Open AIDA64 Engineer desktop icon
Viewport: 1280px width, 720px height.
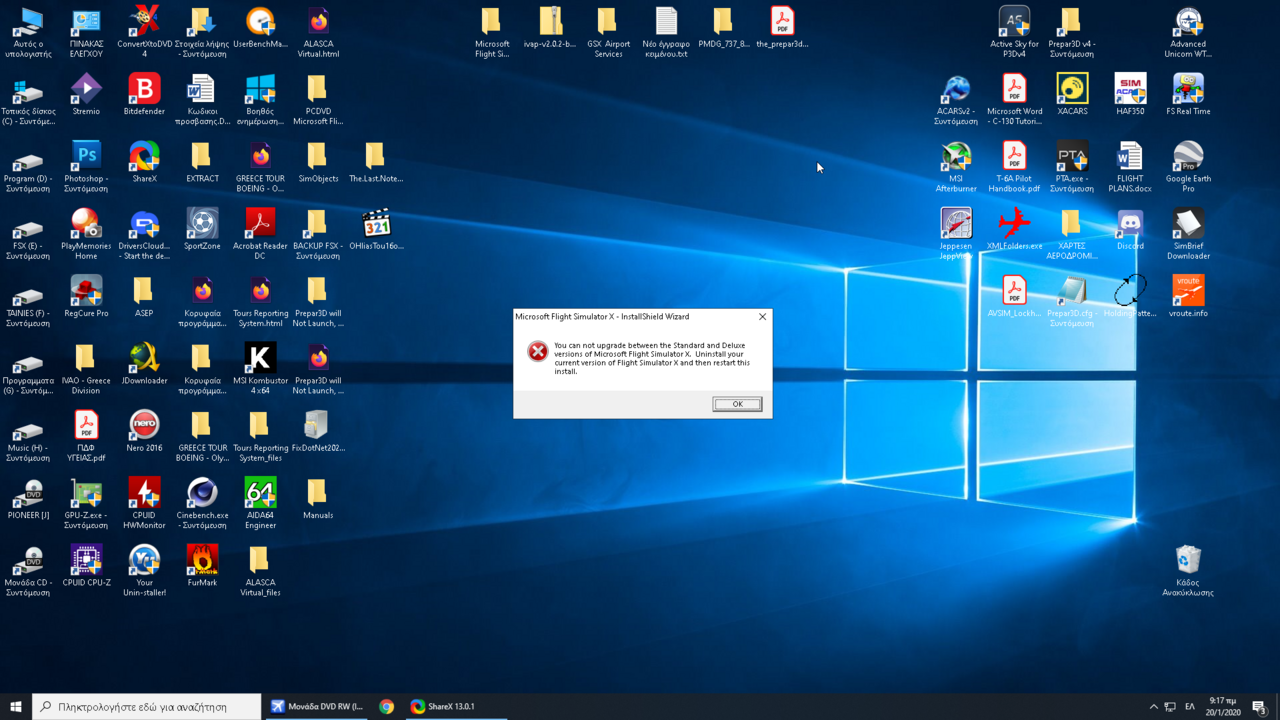(x=260, y=502)
